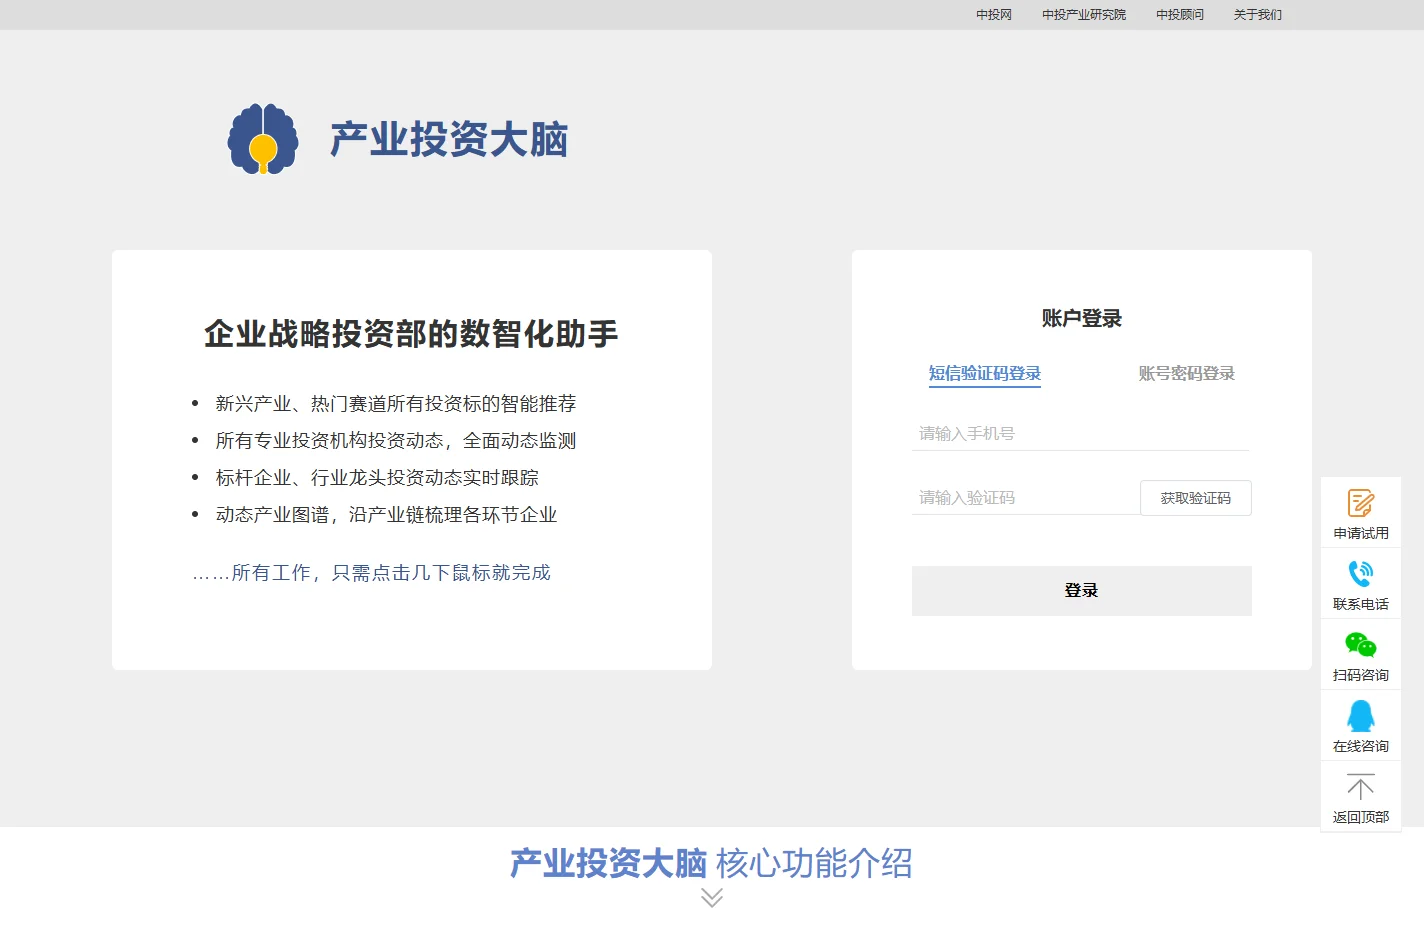Click the 申请试用 edit icon
The height and width of the screenshot is (933, 1424).
1361,503
